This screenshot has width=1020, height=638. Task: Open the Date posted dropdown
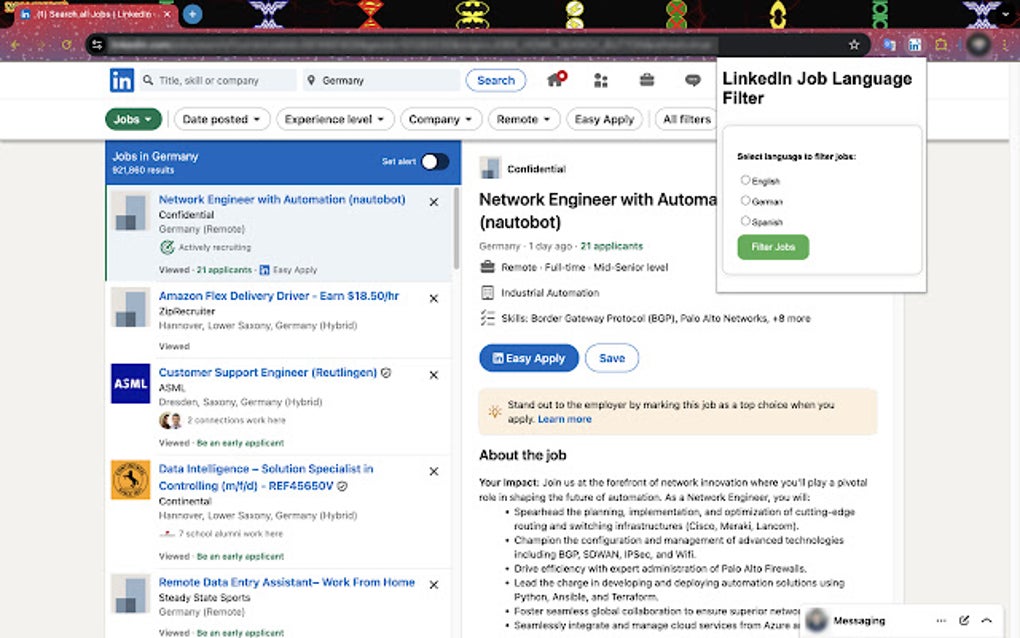[x=221, y=118]
